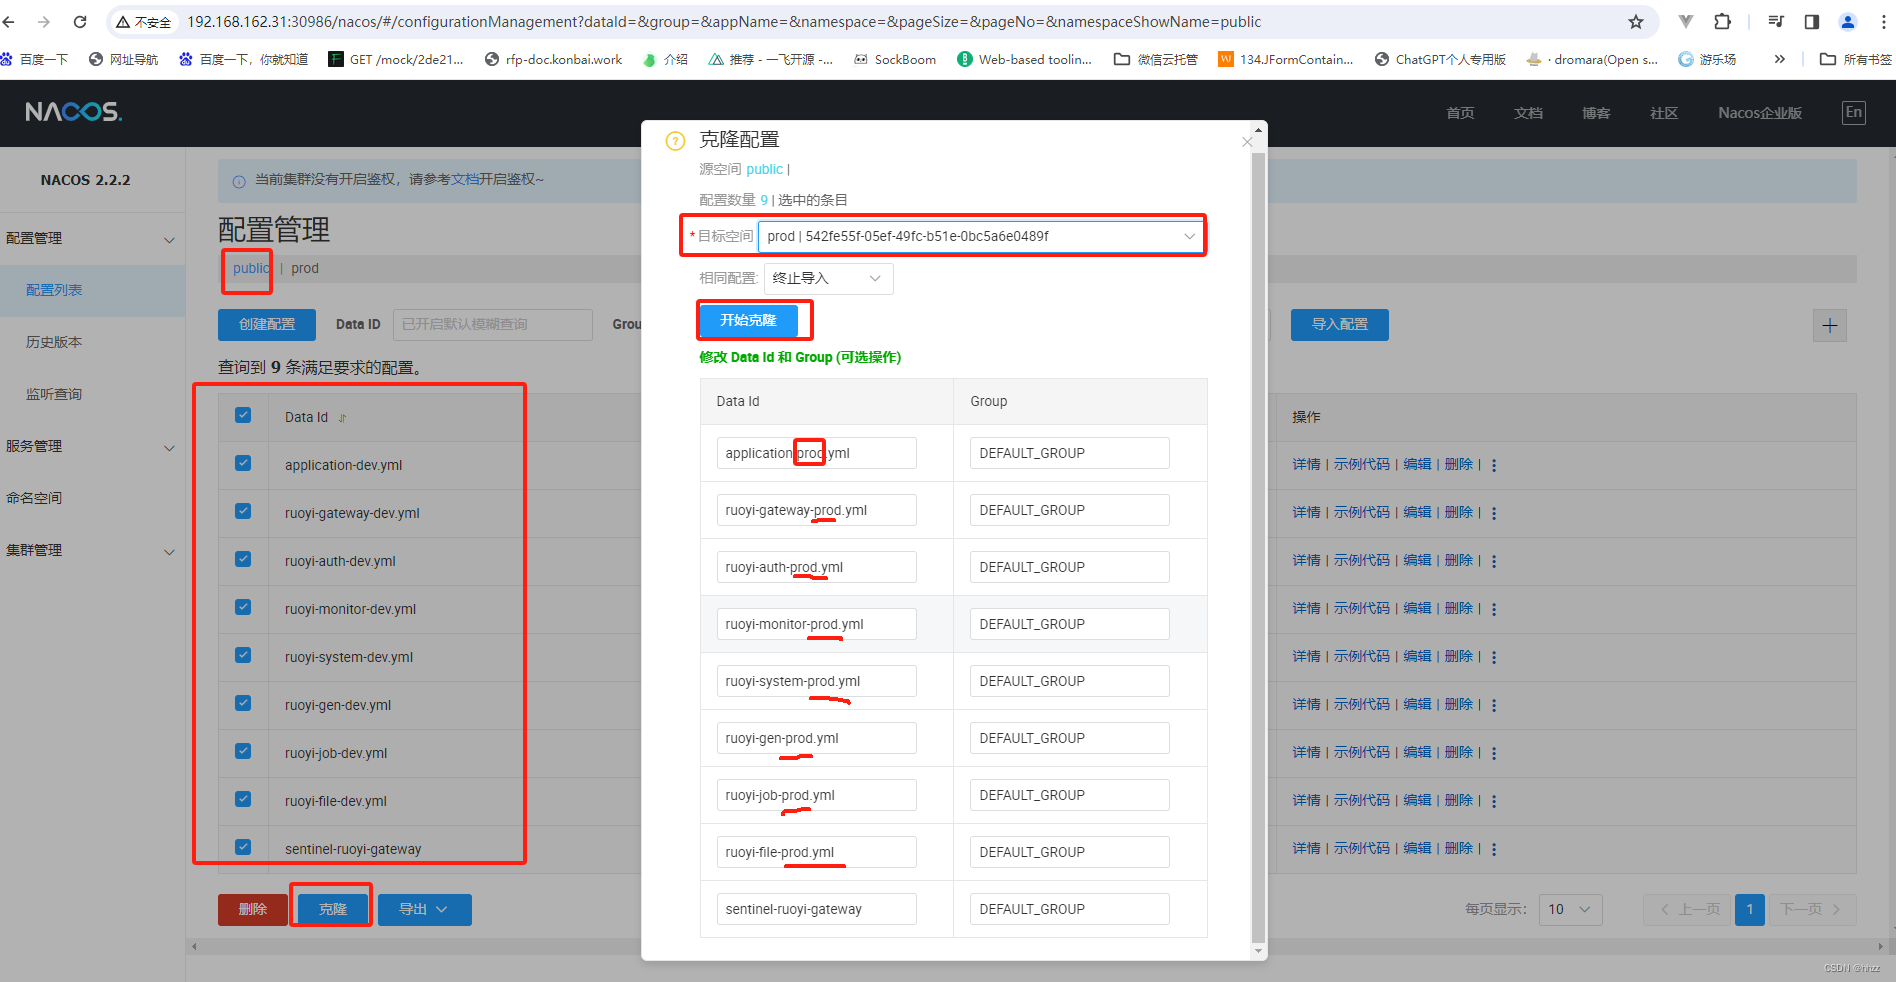Open the Chrome profile avatar
The width and height of the screenshot is (1896, 982).
pyautogui.click(x=1848, y=21)
